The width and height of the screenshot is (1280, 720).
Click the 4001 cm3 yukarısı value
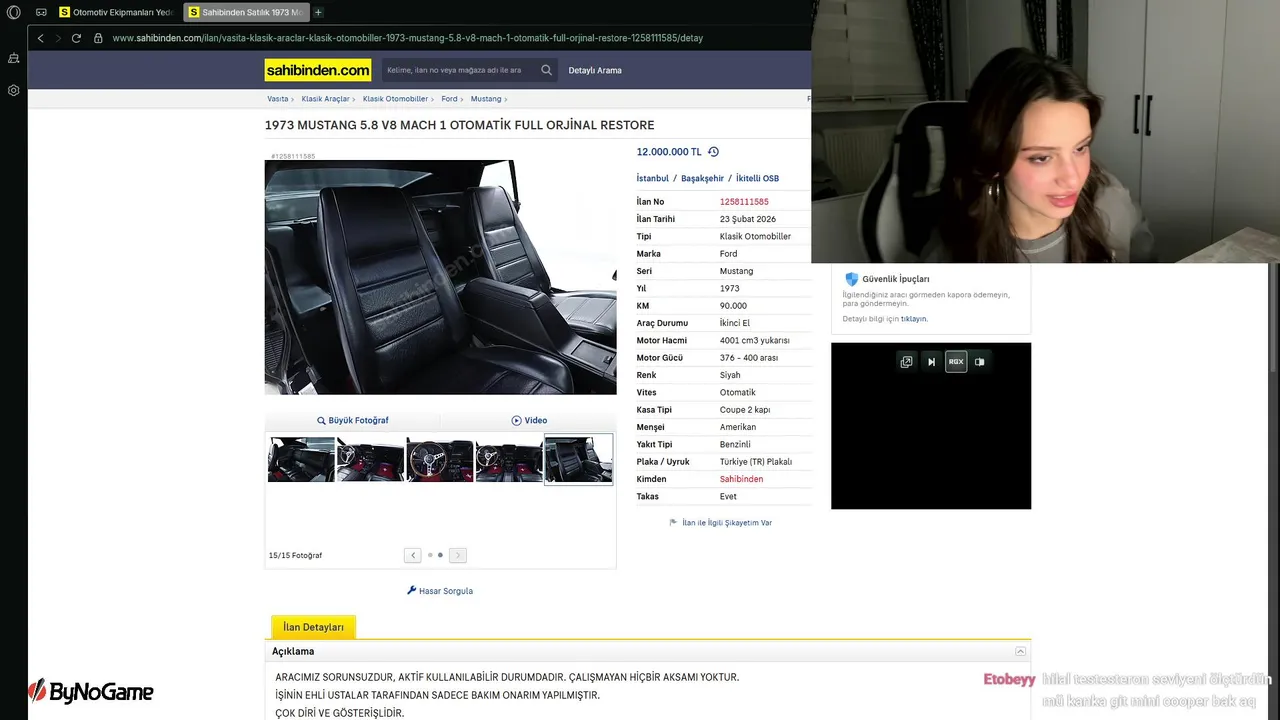point(755,340)
